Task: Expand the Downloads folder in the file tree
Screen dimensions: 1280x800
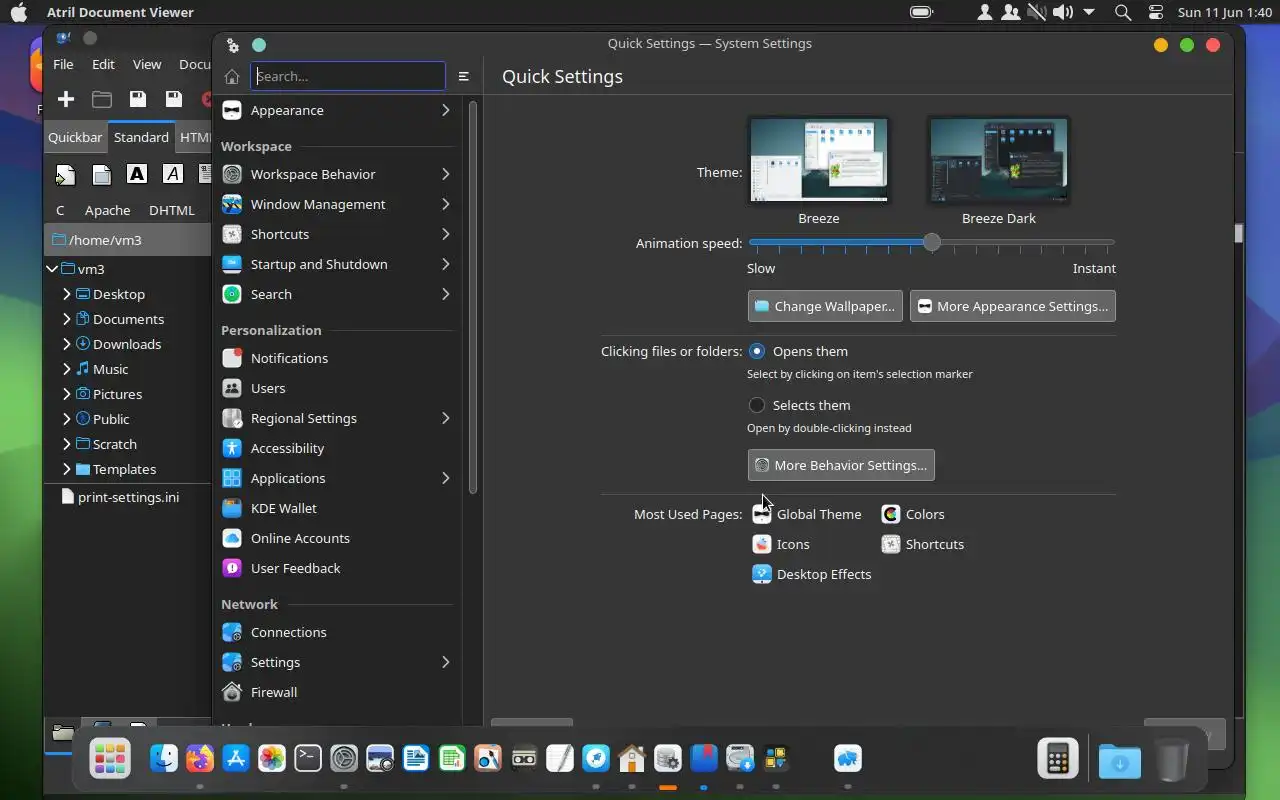Action: click(x=67, y=344)
